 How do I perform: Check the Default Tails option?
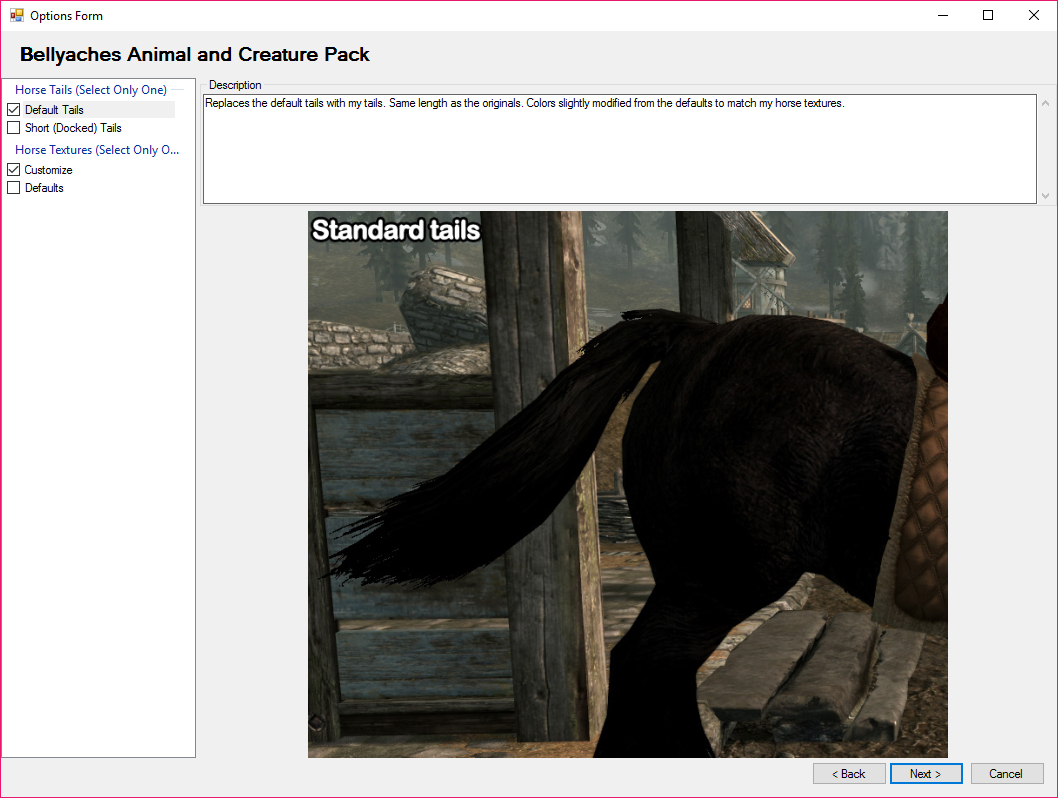13,109
